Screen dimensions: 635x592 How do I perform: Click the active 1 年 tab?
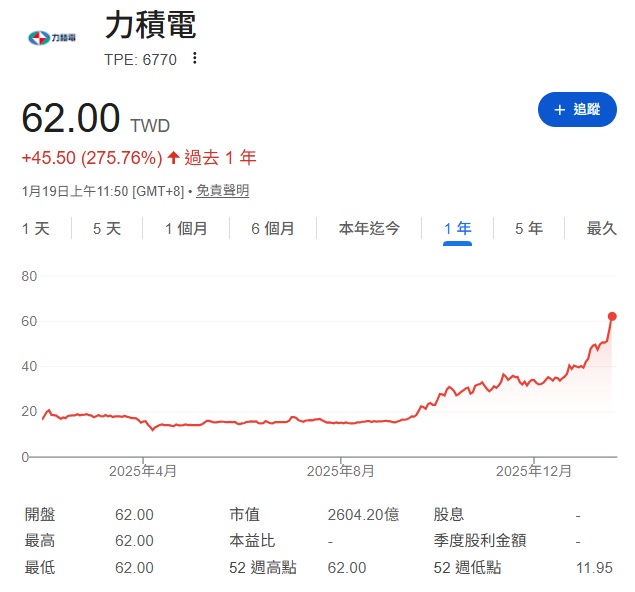point(457,228)
